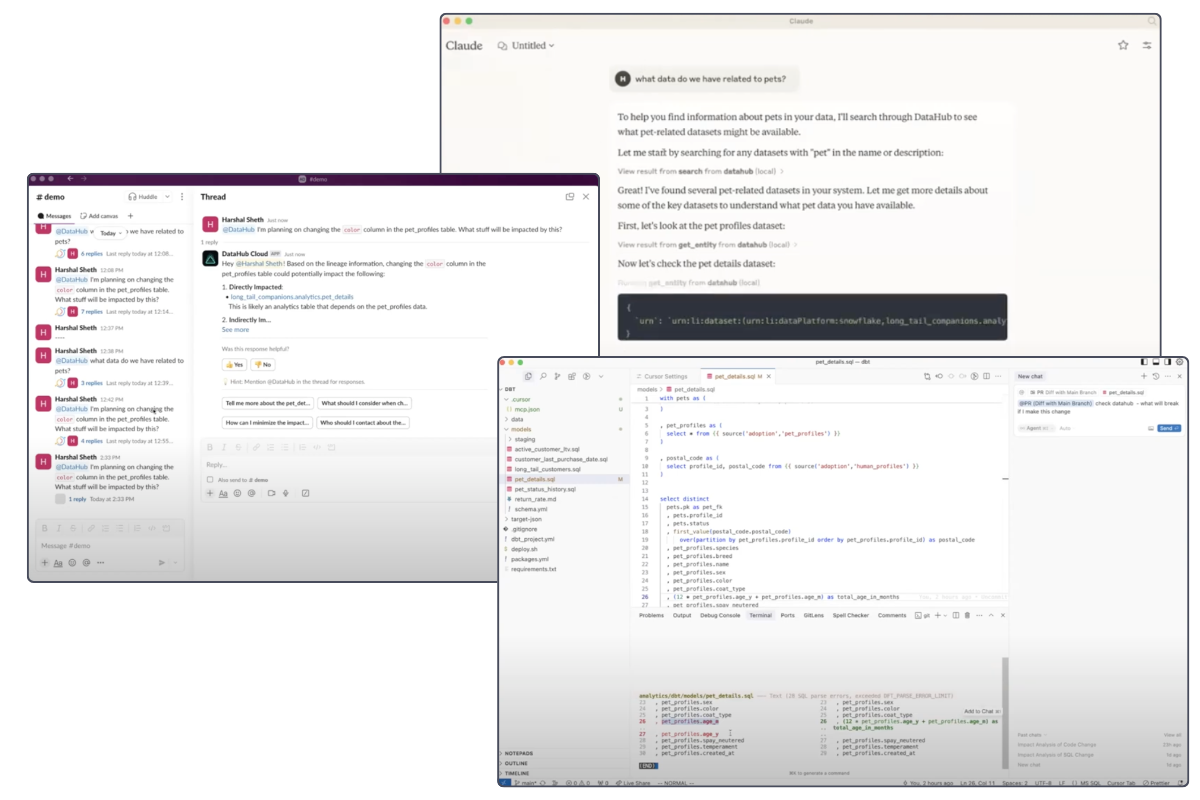Start a new chat with the plus in Cursor

(1144, 376)
